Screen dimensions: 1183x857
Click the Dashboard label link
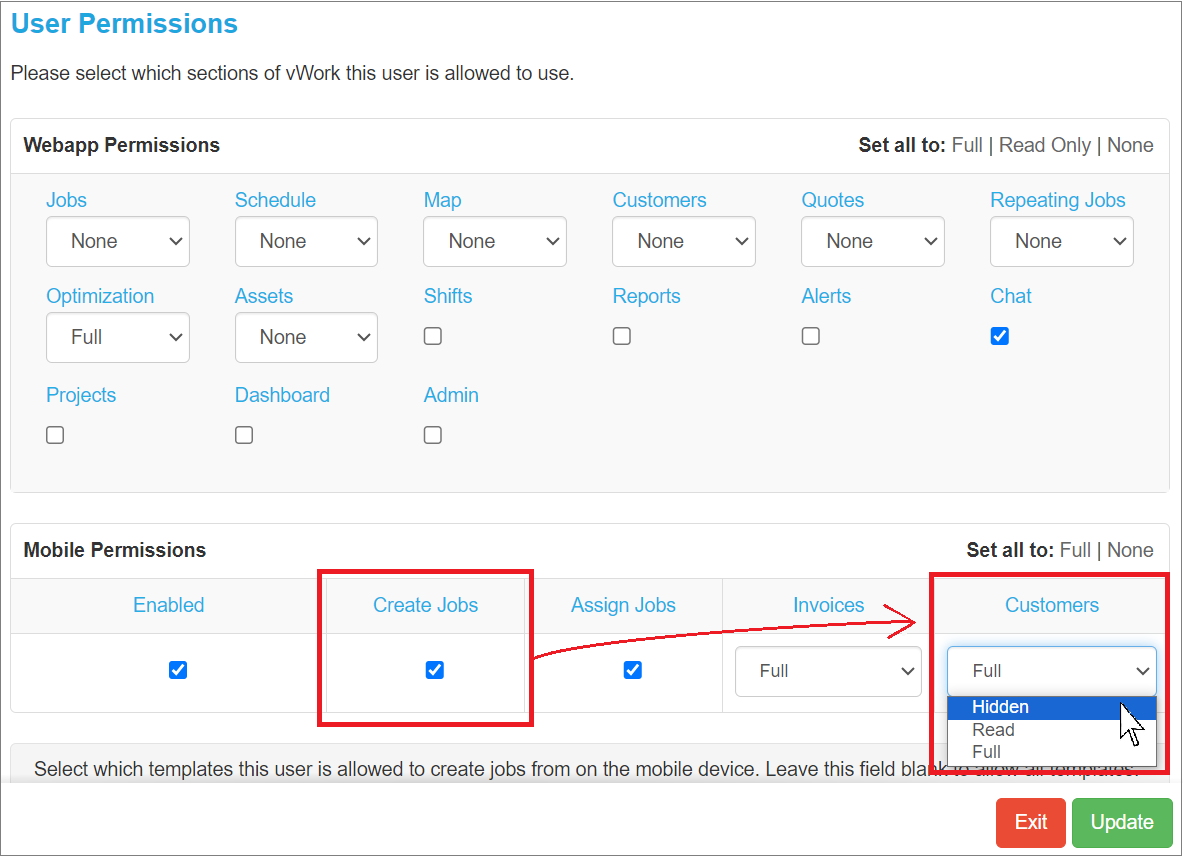tap(282, 395)
